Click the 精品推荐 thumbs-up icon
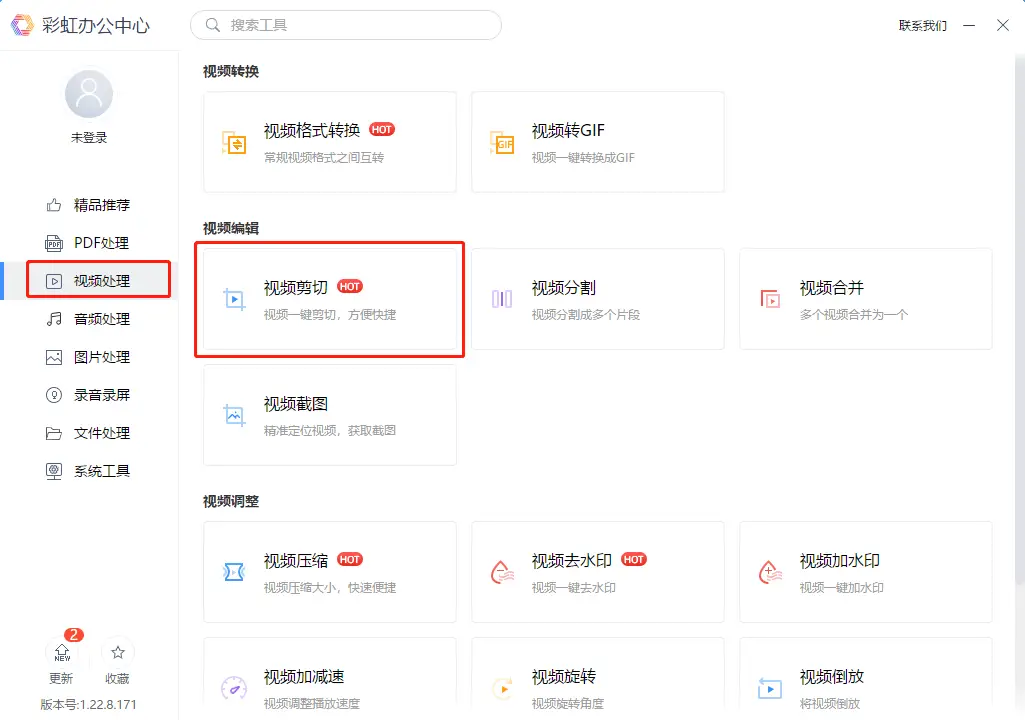The image size is (1025, 720). [54, 205]
